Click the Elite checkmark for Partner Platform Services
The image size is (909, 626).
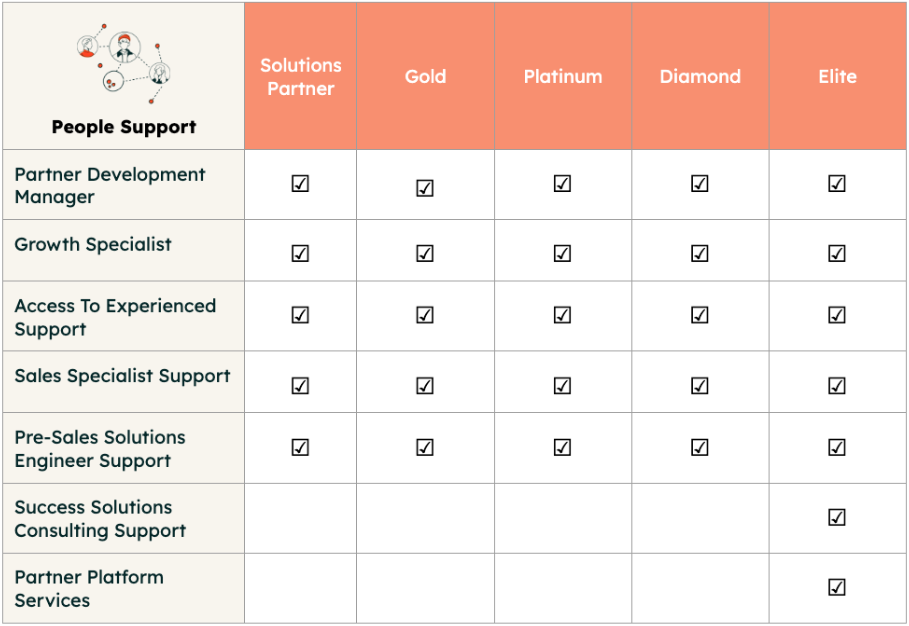tap(837, 587)
